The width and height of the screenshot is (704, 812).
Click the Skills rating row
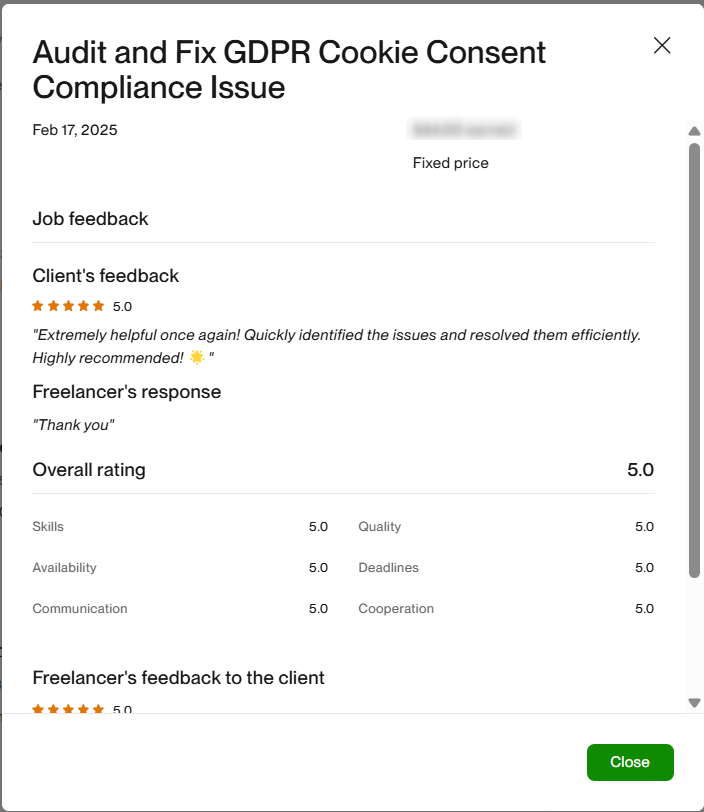click(x=180, y=527)
